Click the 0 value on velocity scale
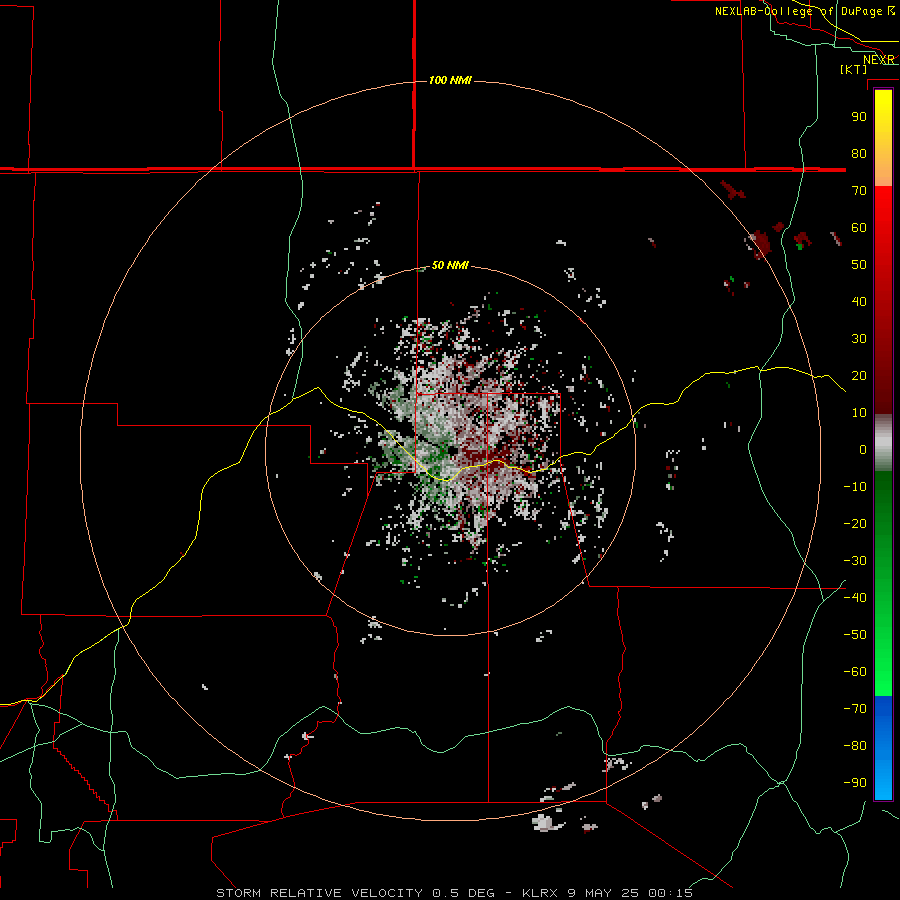Image resolution: width=900 pixels, height=900 pixels. point(863,449)
